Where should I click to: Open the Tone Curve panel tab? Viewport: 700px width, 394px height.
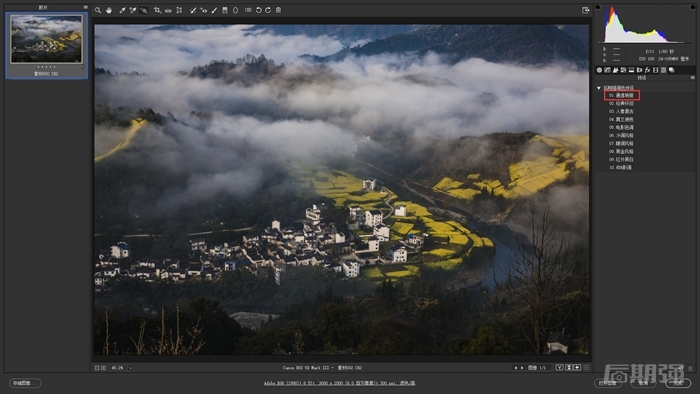click(x=608, y=70)
